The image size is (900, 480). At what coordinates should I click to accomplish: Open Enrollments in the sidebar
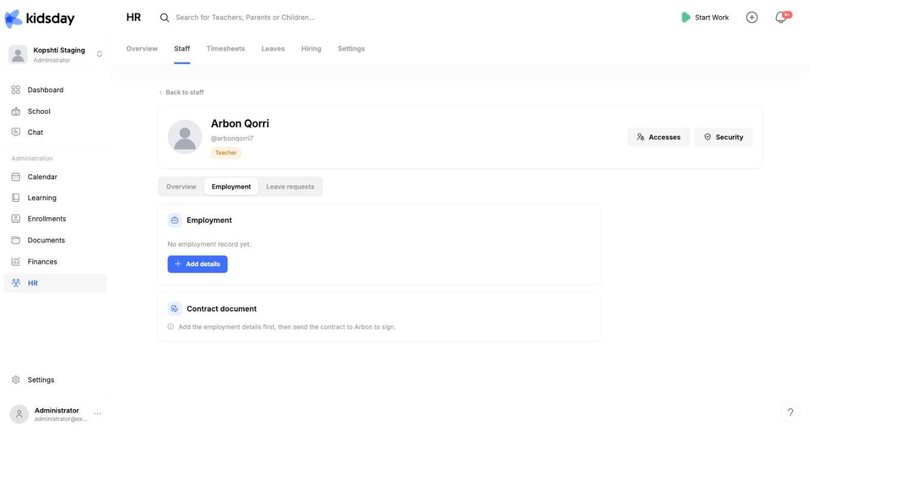click(x=55, y=219)
